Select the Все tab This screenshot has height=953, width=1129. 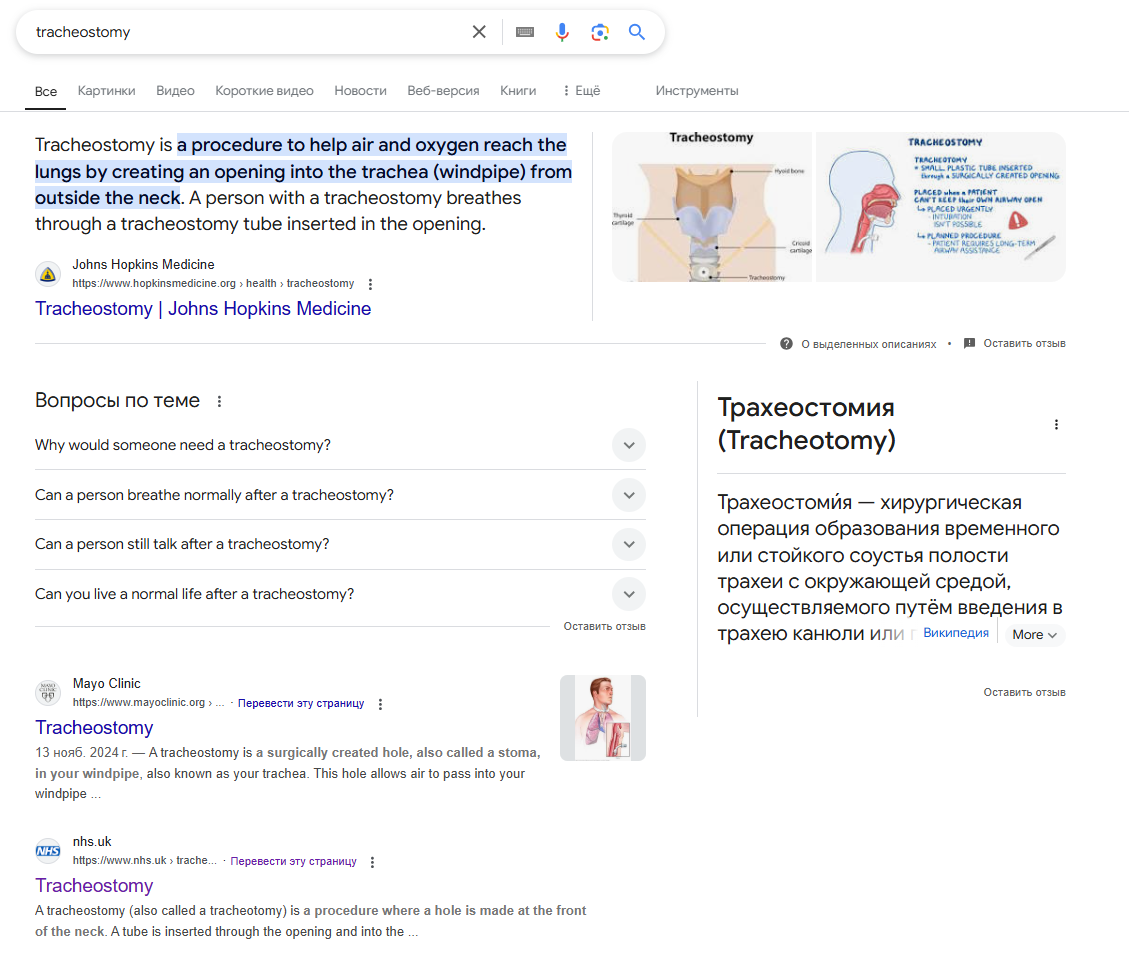click(x=45, y=91)
